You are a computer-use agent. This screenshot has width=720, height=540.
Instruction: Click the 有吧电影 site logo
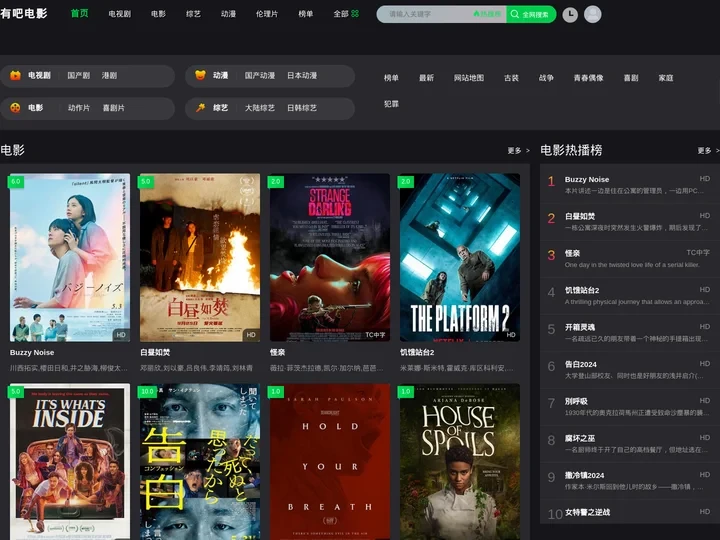click(x=24, y=13)
